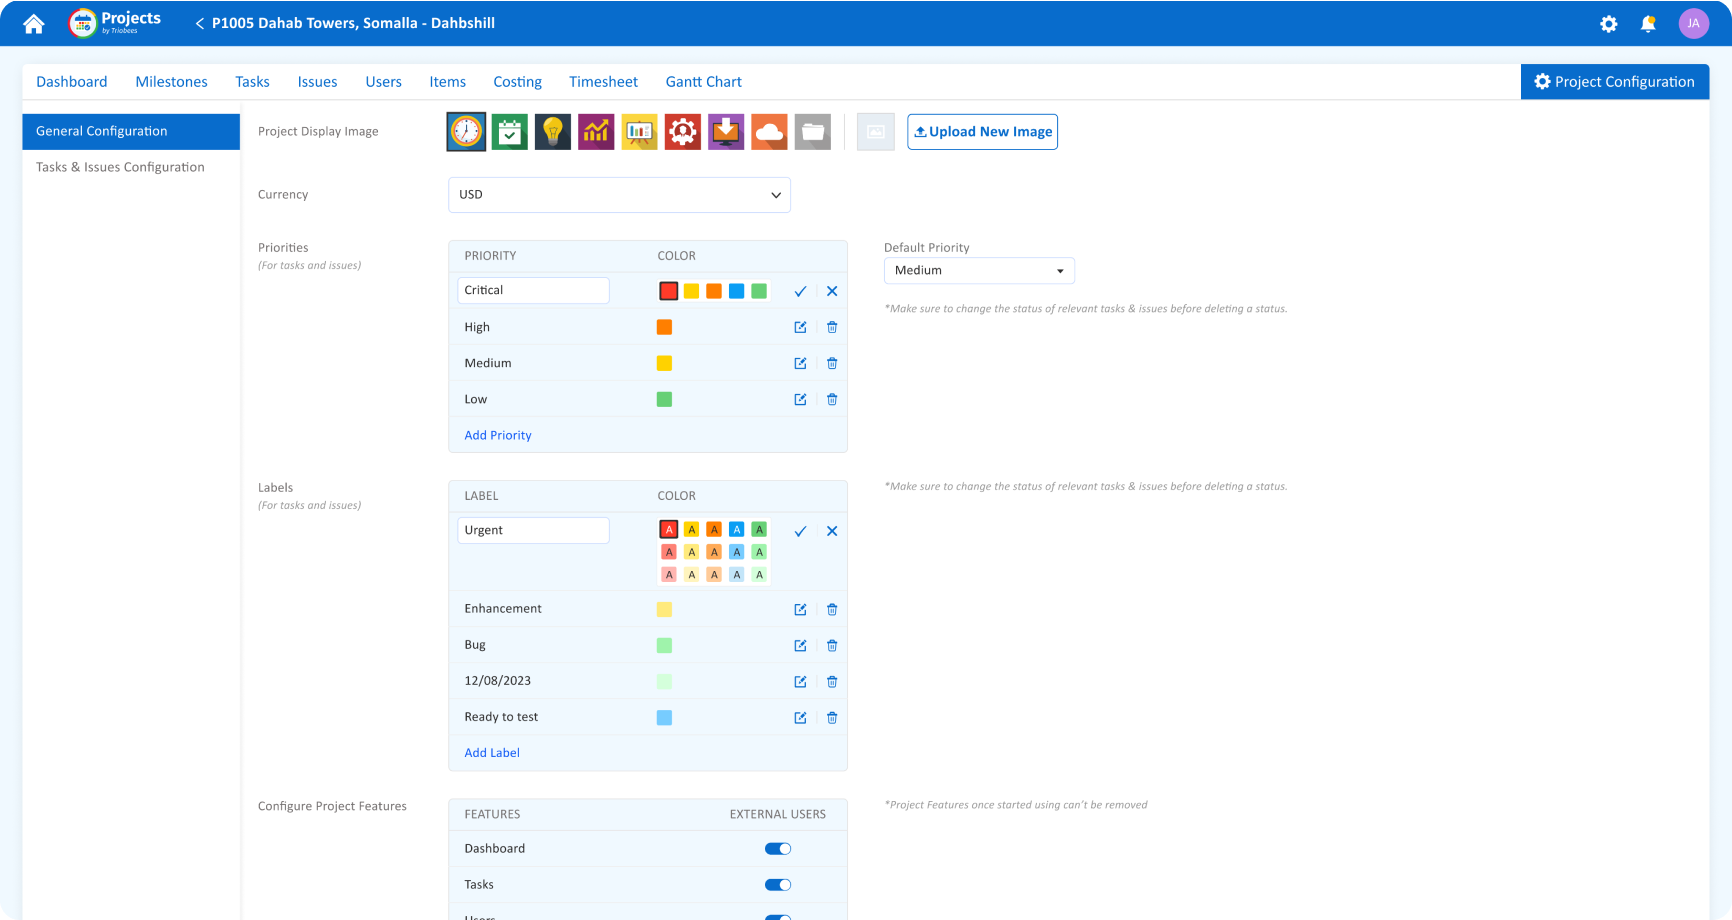Pick the green calendar project image

509,132
